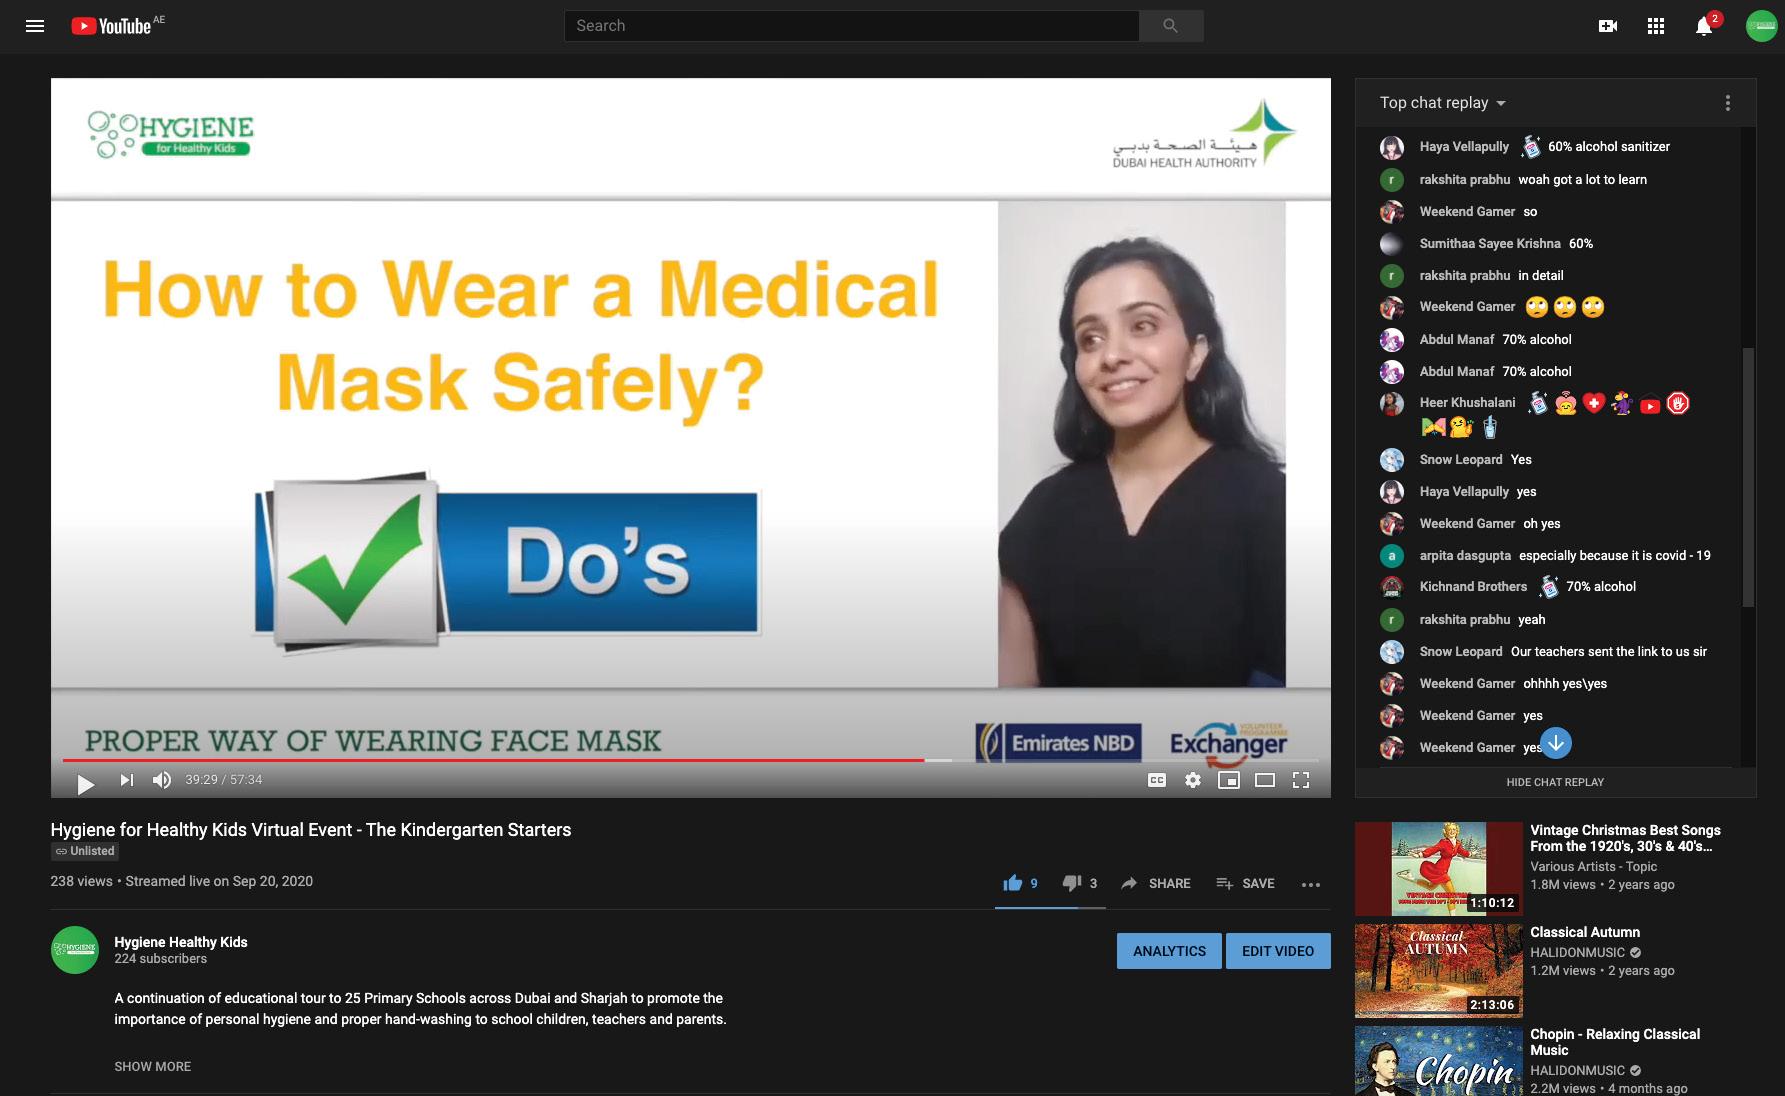Open chat replay options menu
Viewport: 1785px width, 1096px height.
coord(1728,103)
